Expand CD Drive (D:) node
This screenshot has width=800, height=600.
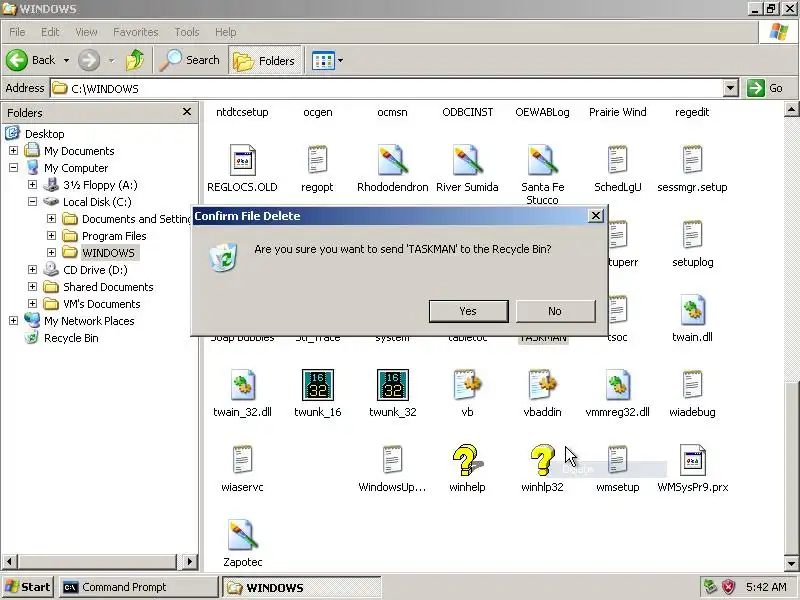32,269
